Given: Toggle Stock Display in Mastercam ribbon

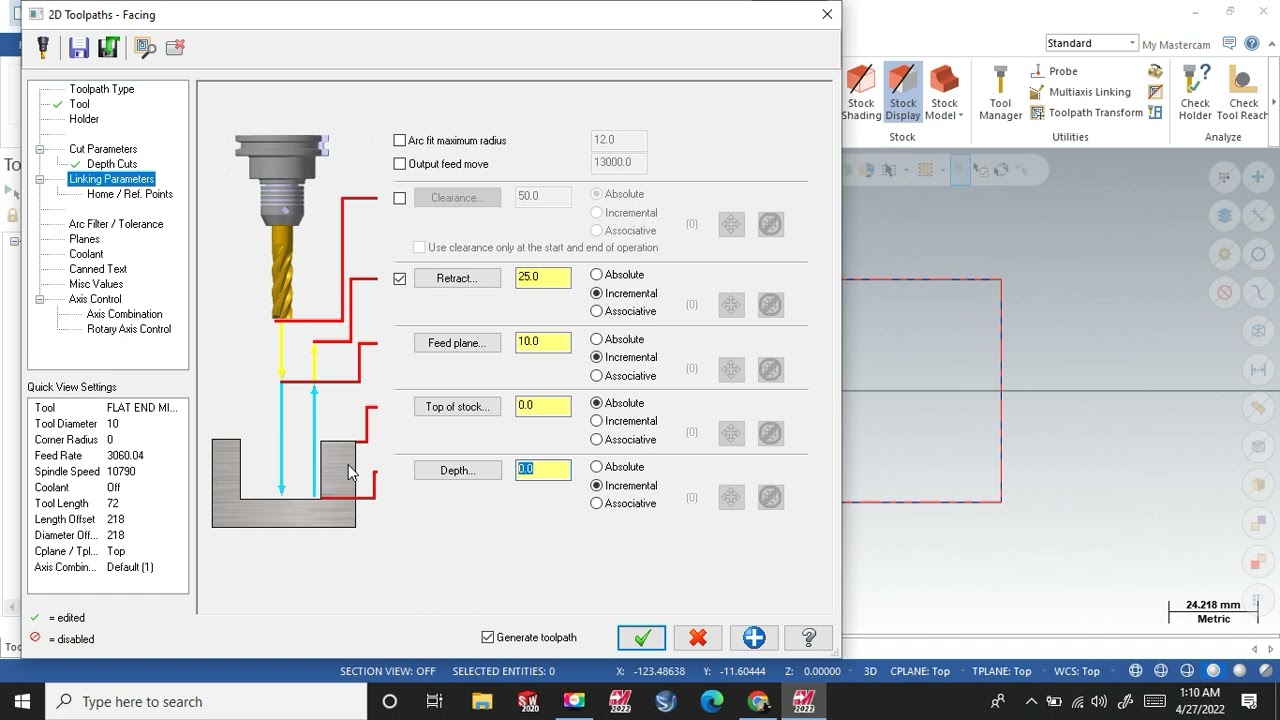Looking at the screenshot, I should point(902,93).
